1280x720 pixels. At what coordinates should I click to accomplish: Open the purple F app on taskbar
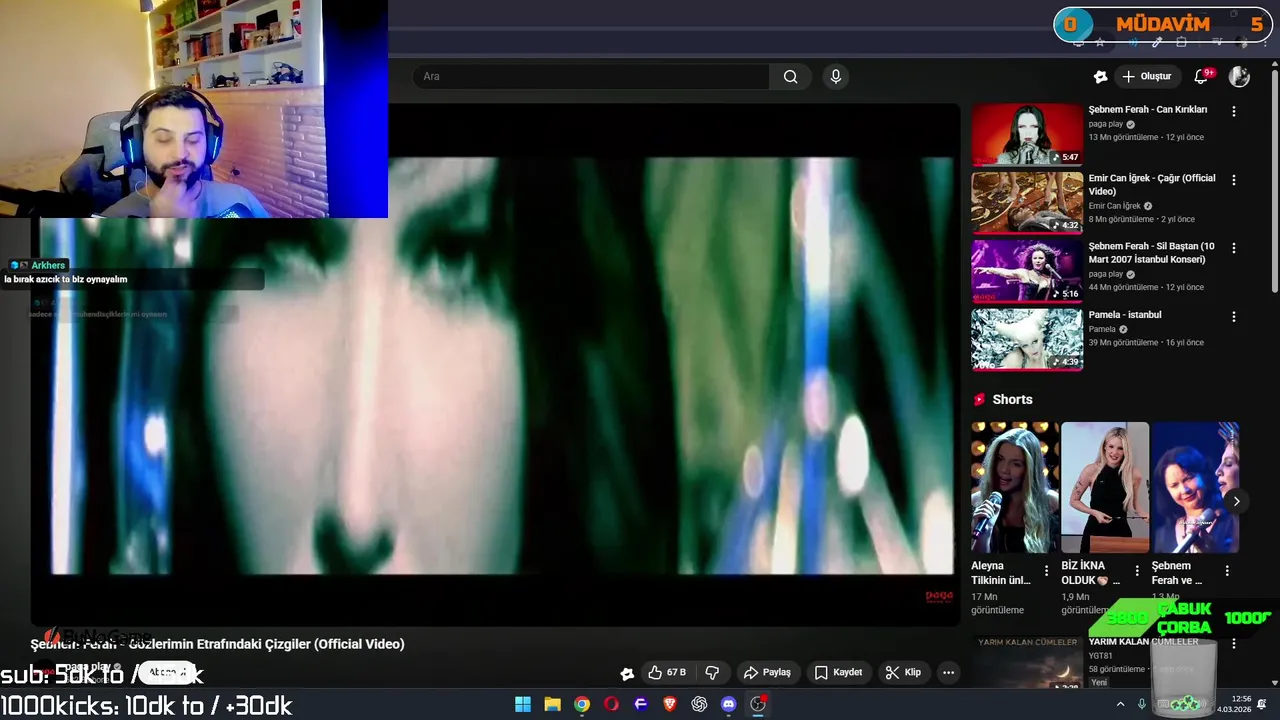641,704
